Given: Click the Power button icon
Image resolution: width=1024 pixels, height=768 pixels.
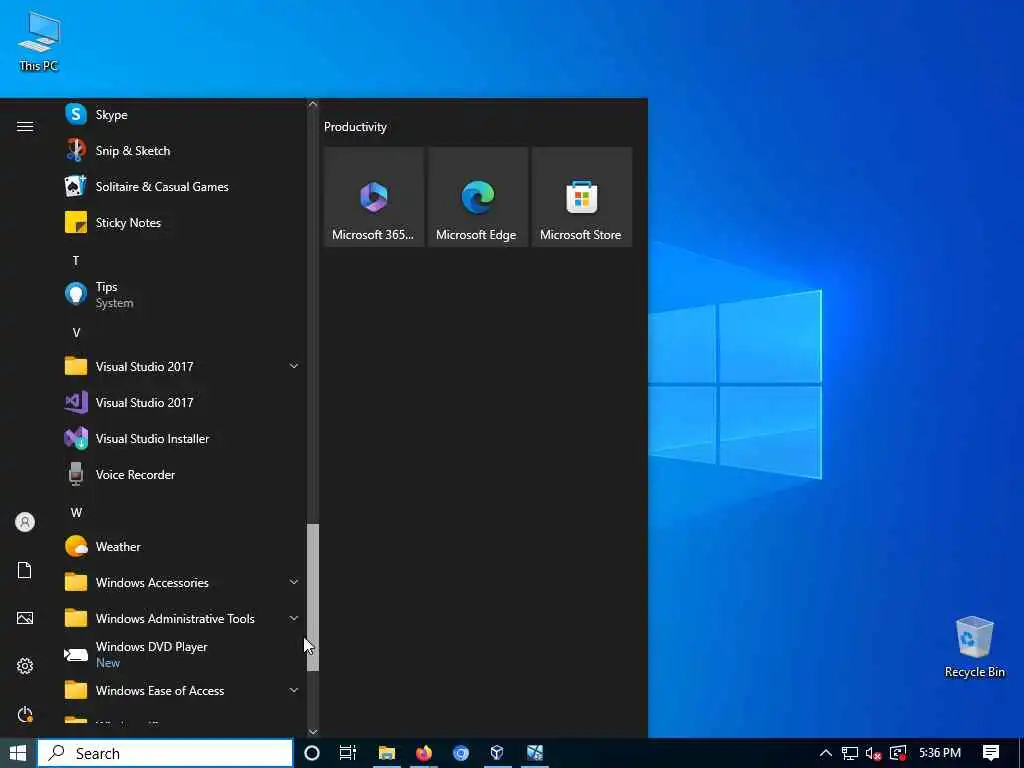Looking at the screenshot, I should click(x=25, y=714).
